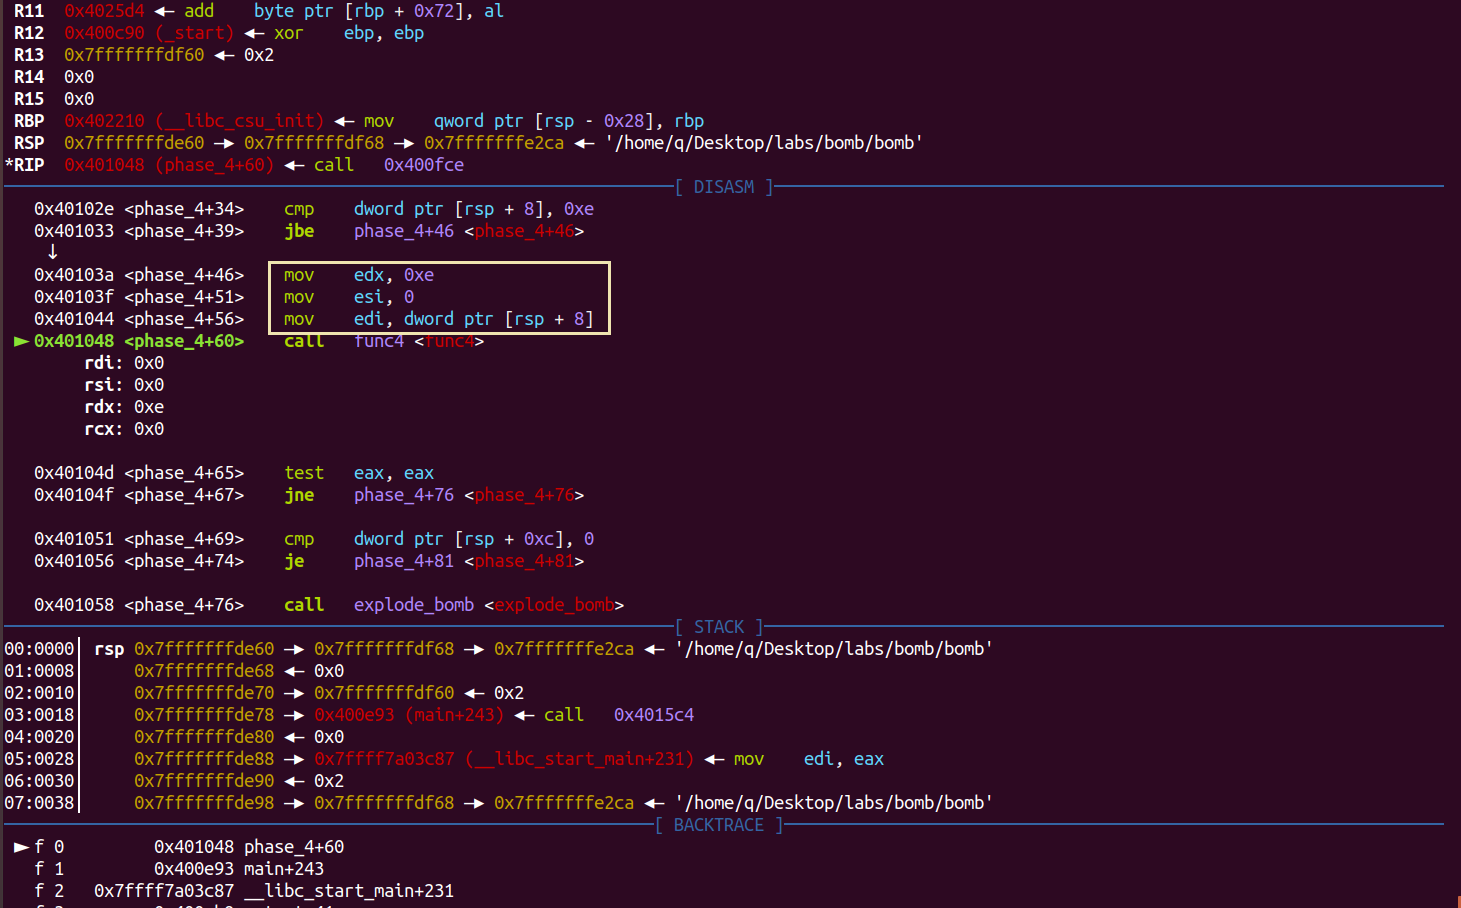Click the BACKTRACE panel header
1461x908 pixels.
[x=717, y=824]
